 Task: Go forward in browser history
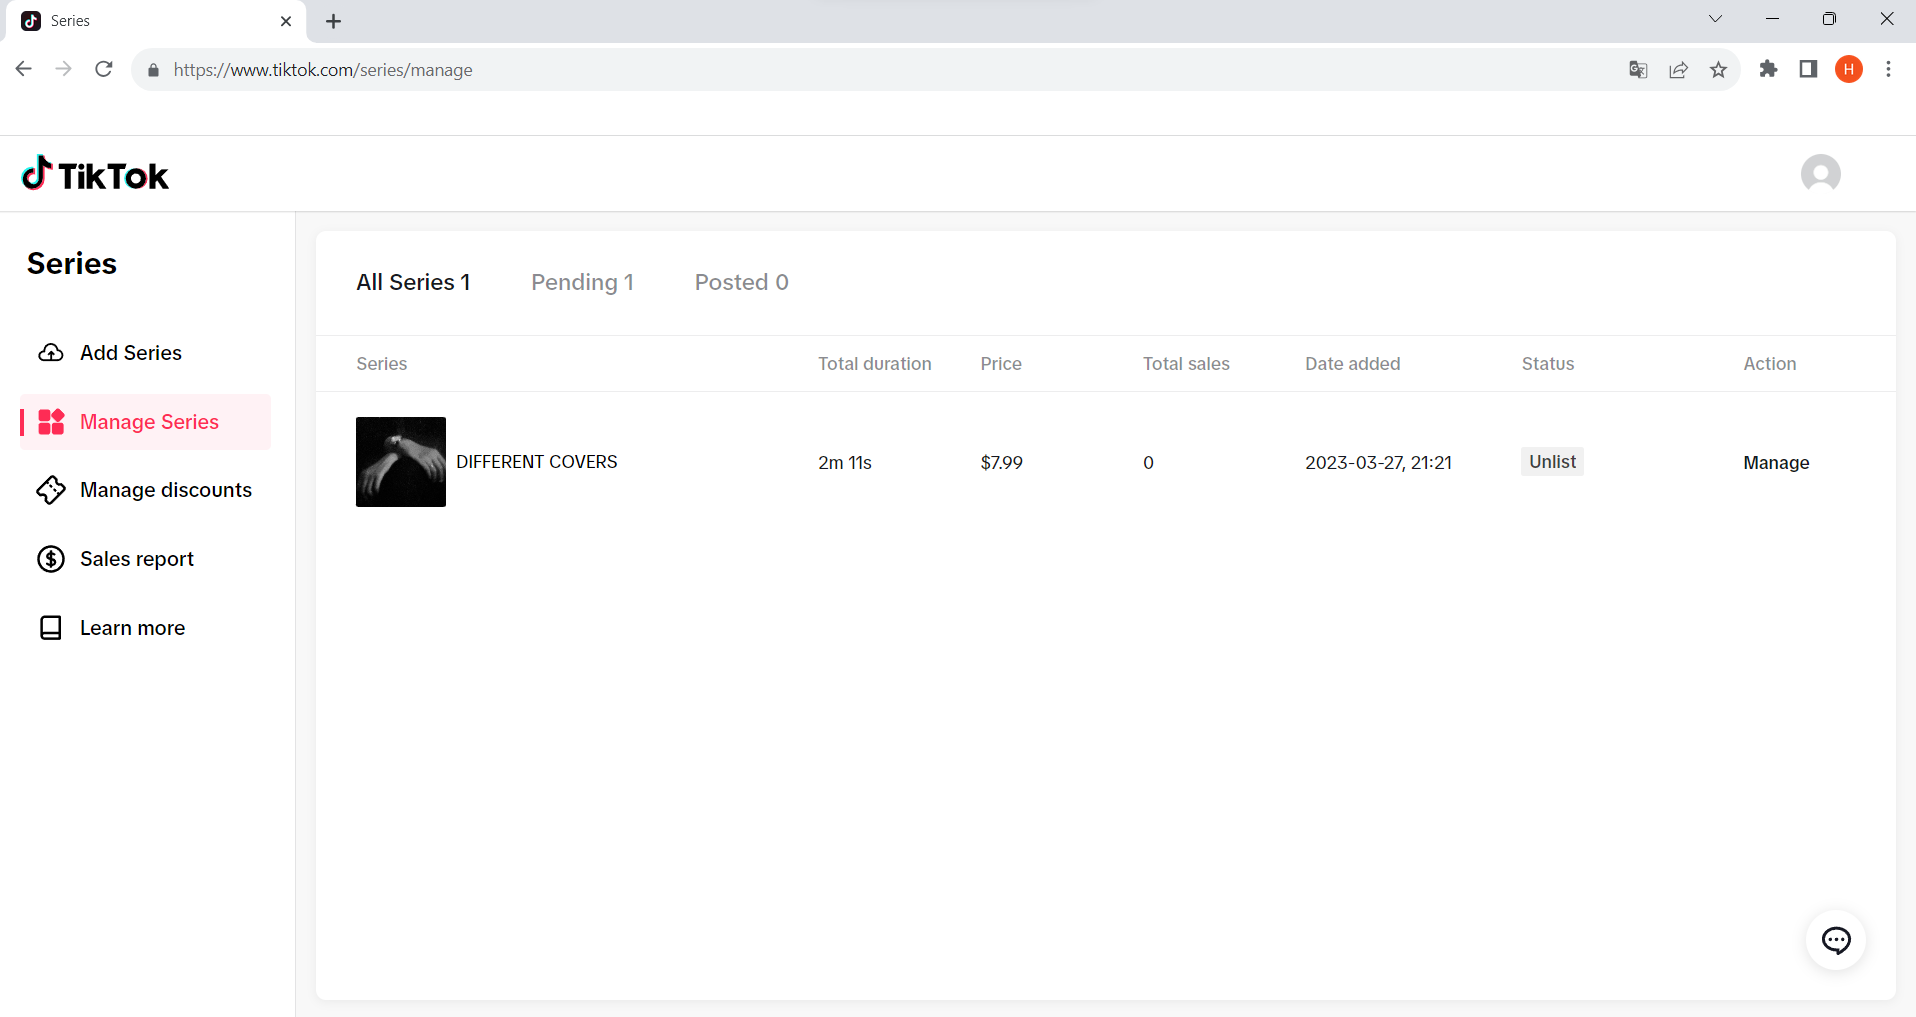coord(63,69)
